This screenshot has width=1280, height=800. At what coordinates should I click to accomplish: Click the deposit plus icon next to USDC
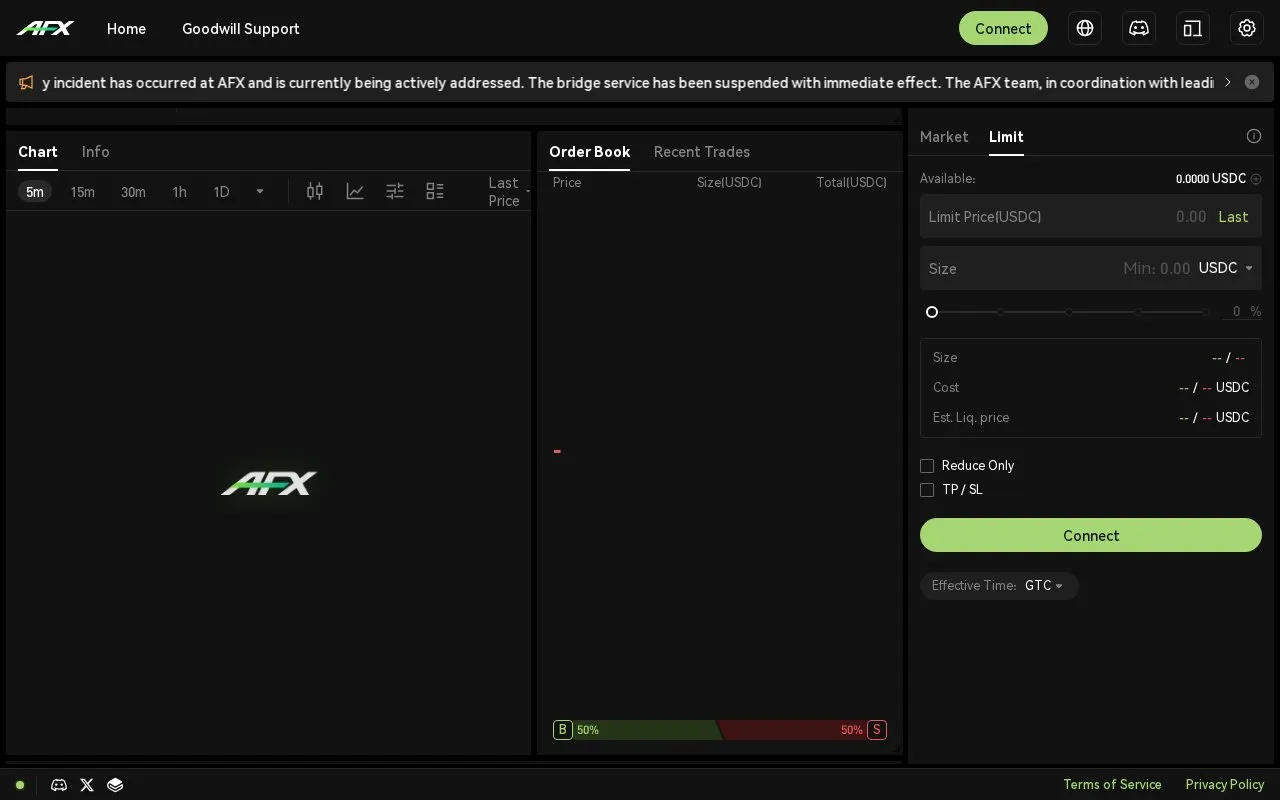(1256, 179)
